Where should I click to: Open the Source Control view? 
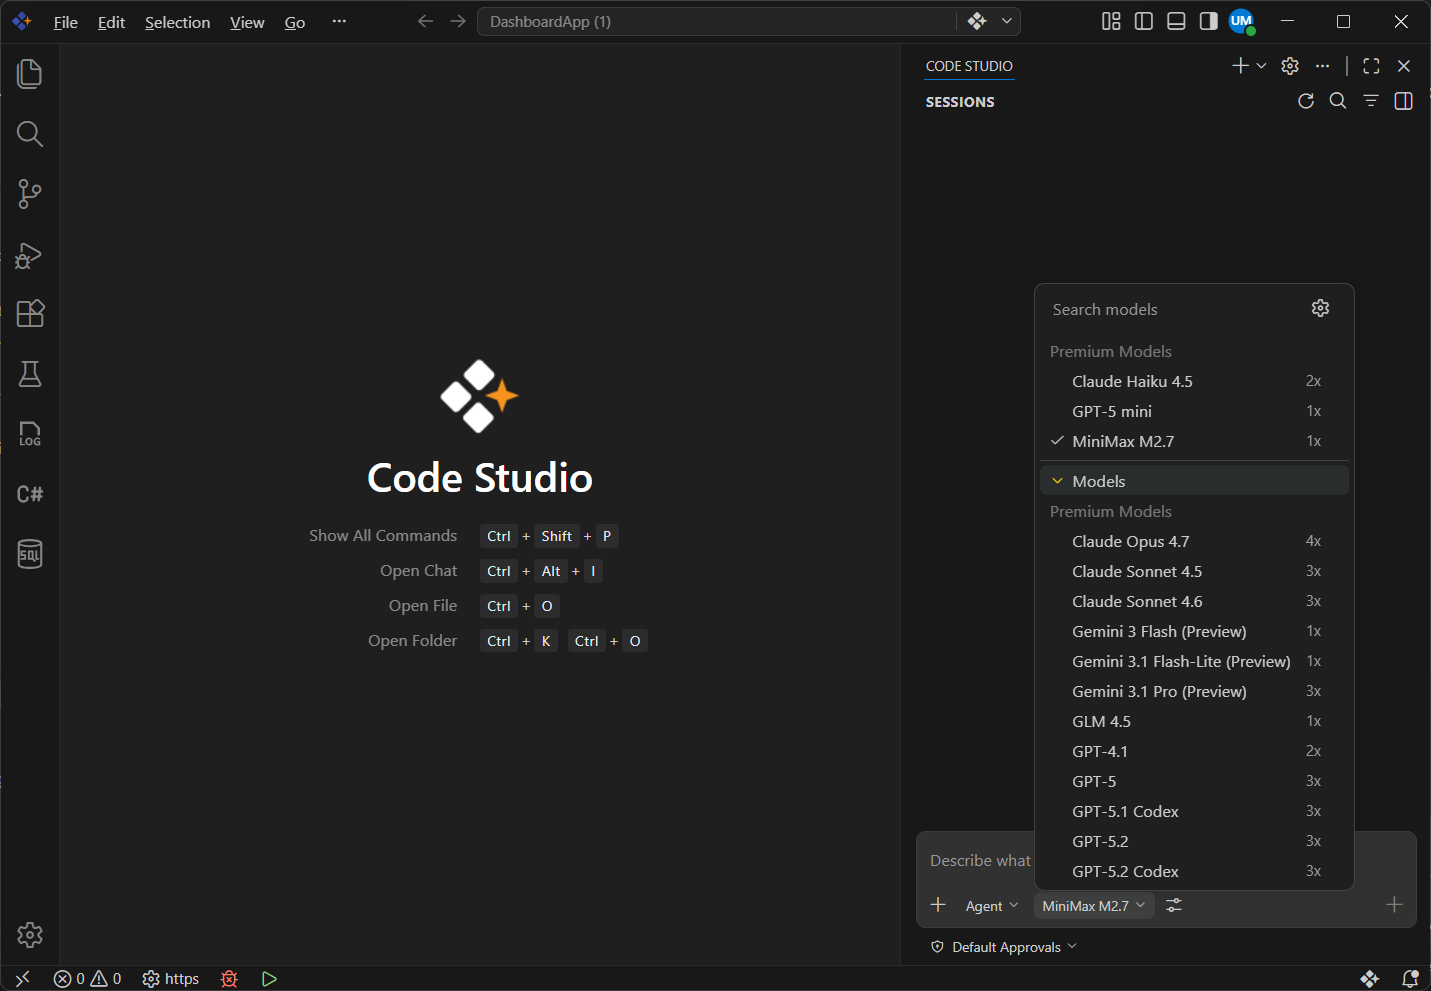(30, 194)
